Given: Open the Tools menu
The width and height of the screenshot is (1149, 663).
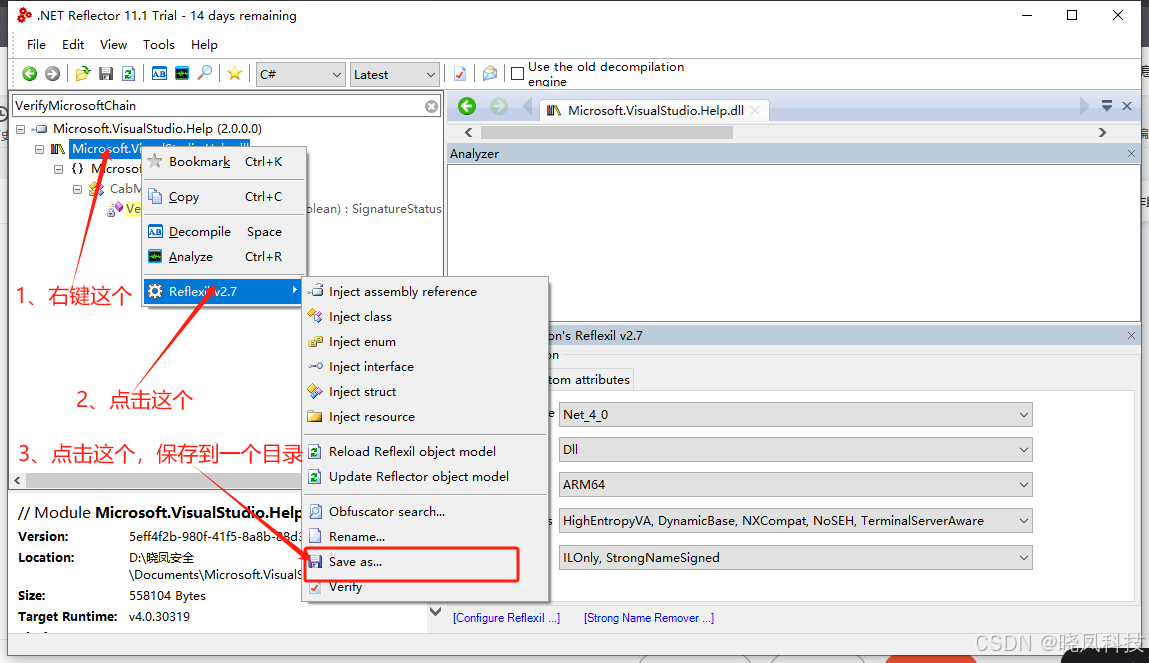Looking at the screenshot, I should point(158,45).
